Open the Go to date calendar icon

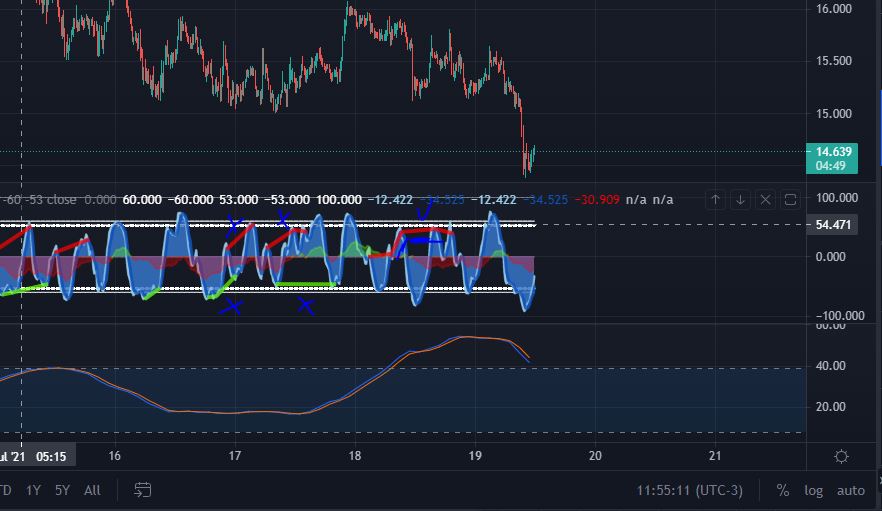tap(142, 490)
